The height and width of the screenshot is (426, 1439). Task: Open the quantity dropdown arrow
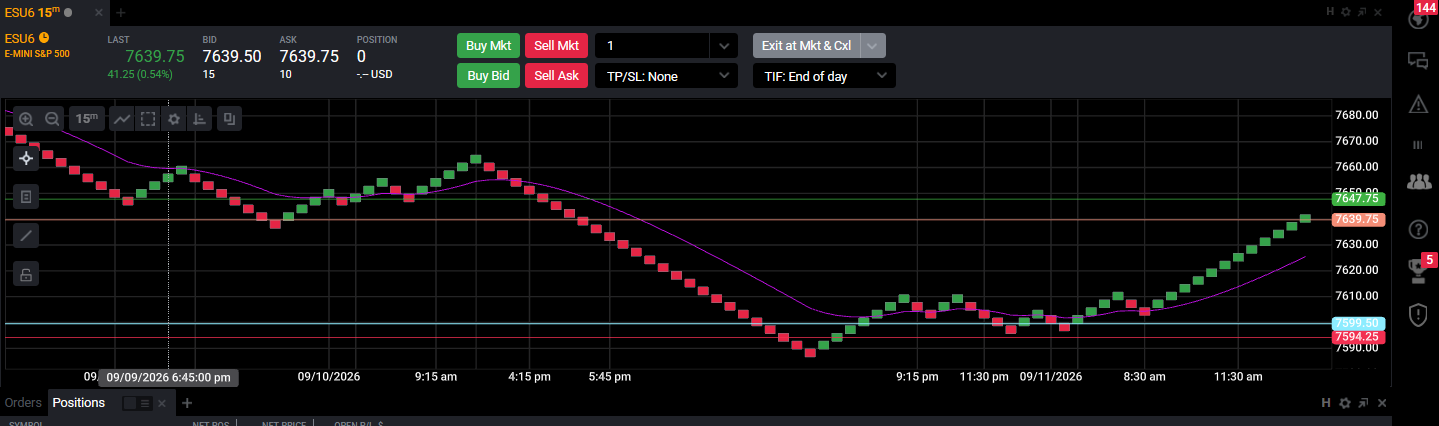click(x=724, y=46)
